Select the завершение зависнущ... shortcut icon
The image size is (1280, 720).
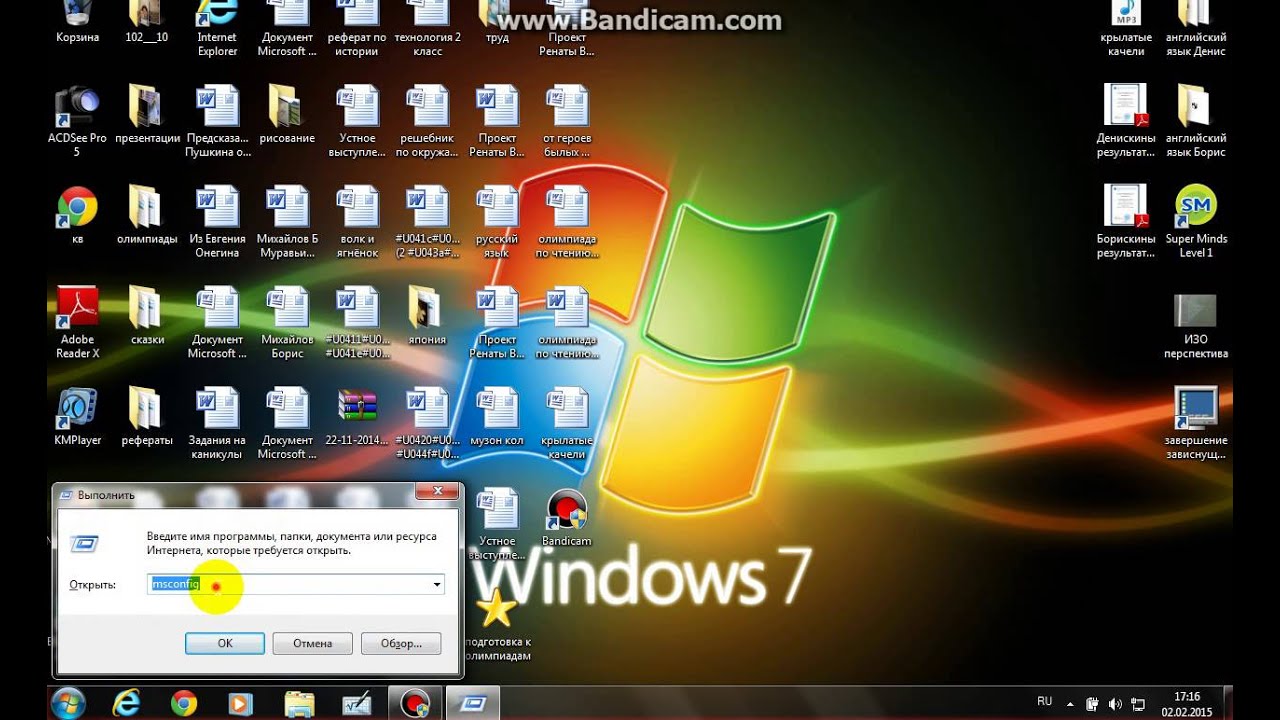[x=1196, y=424]
